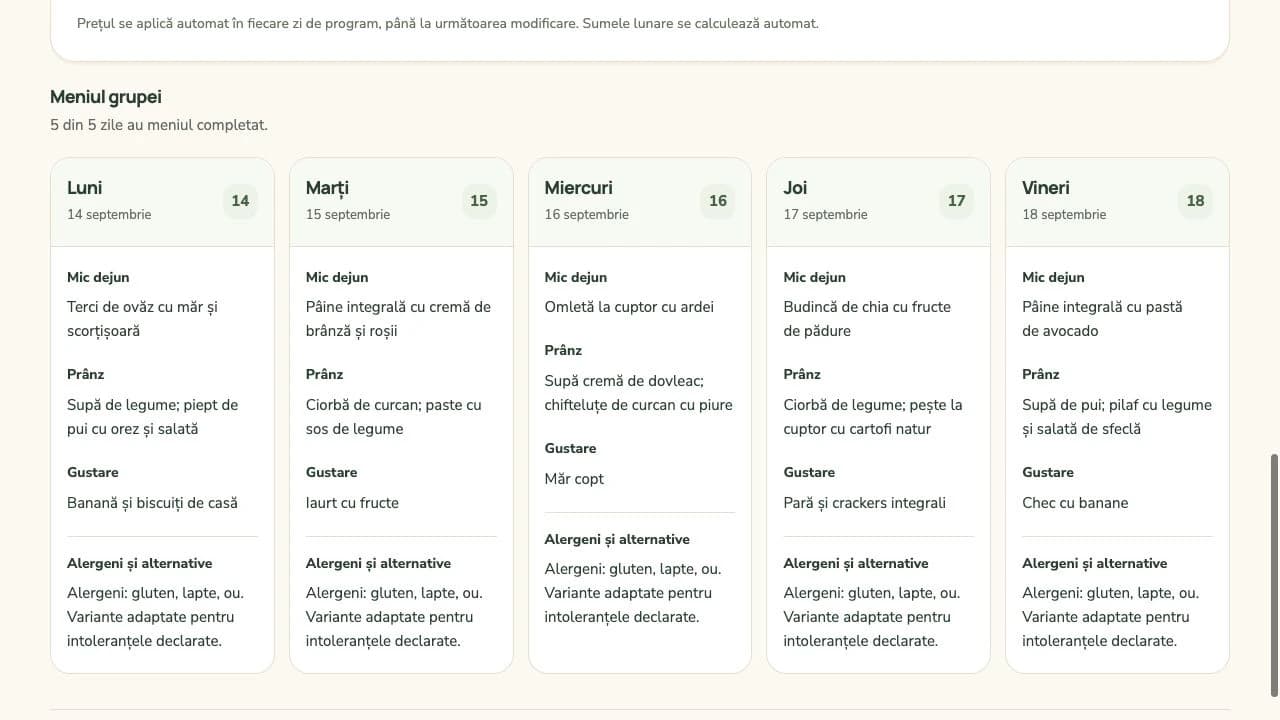Select "Supă cremă de dovleac" lunch text
Viewport: 1280px width, 720px height.
click(x=639, y=393)
